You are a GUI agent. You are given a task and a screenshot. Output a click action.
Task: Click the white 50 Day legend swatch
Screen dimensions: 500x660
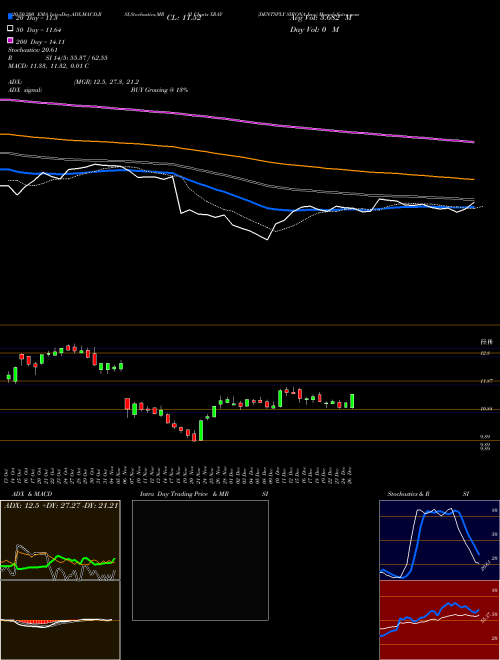[x=10, y=28]
